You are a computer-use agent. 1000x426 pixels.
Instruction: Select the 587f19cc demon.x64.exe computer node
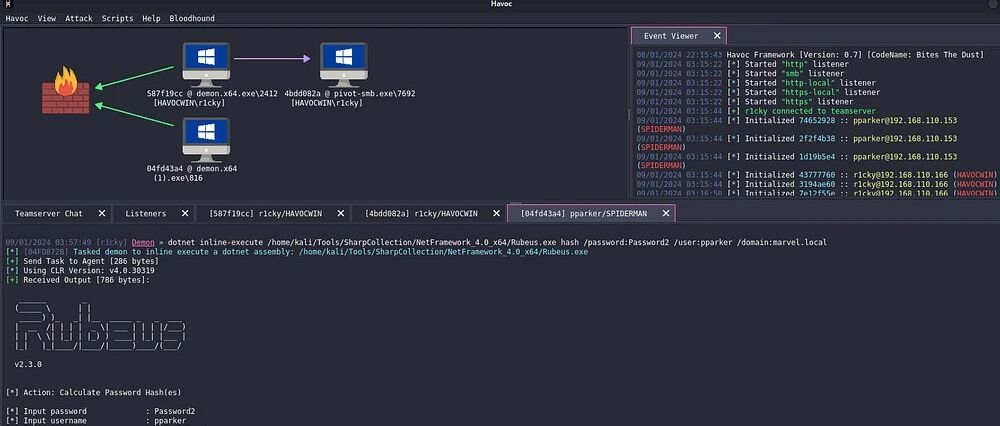[205, 64]
